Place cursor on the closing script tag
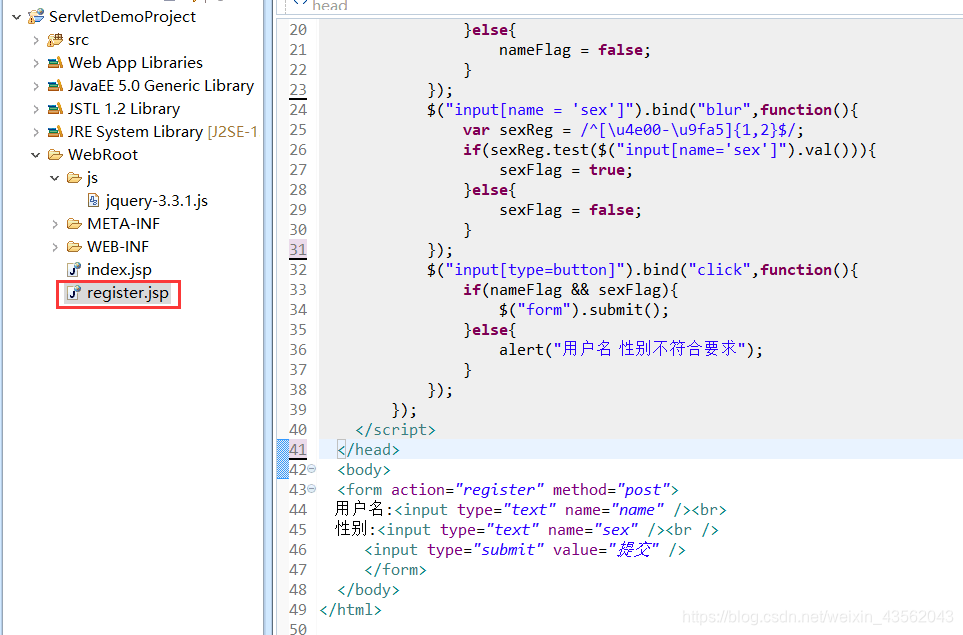 [x=396, y=429]
